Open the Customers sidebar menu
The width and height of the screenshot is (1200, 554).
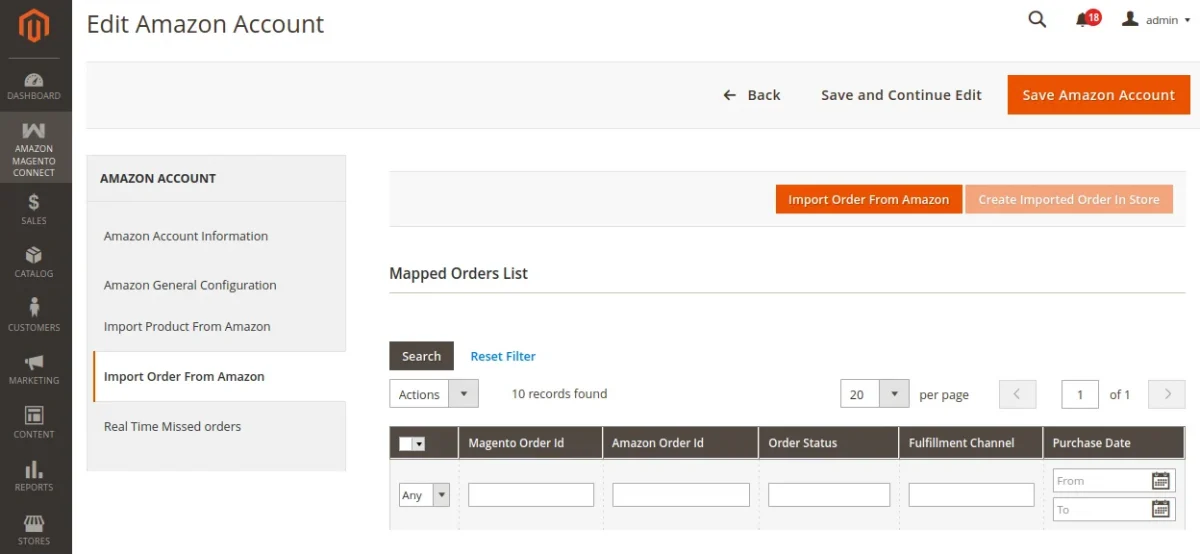tap(34, 315)
